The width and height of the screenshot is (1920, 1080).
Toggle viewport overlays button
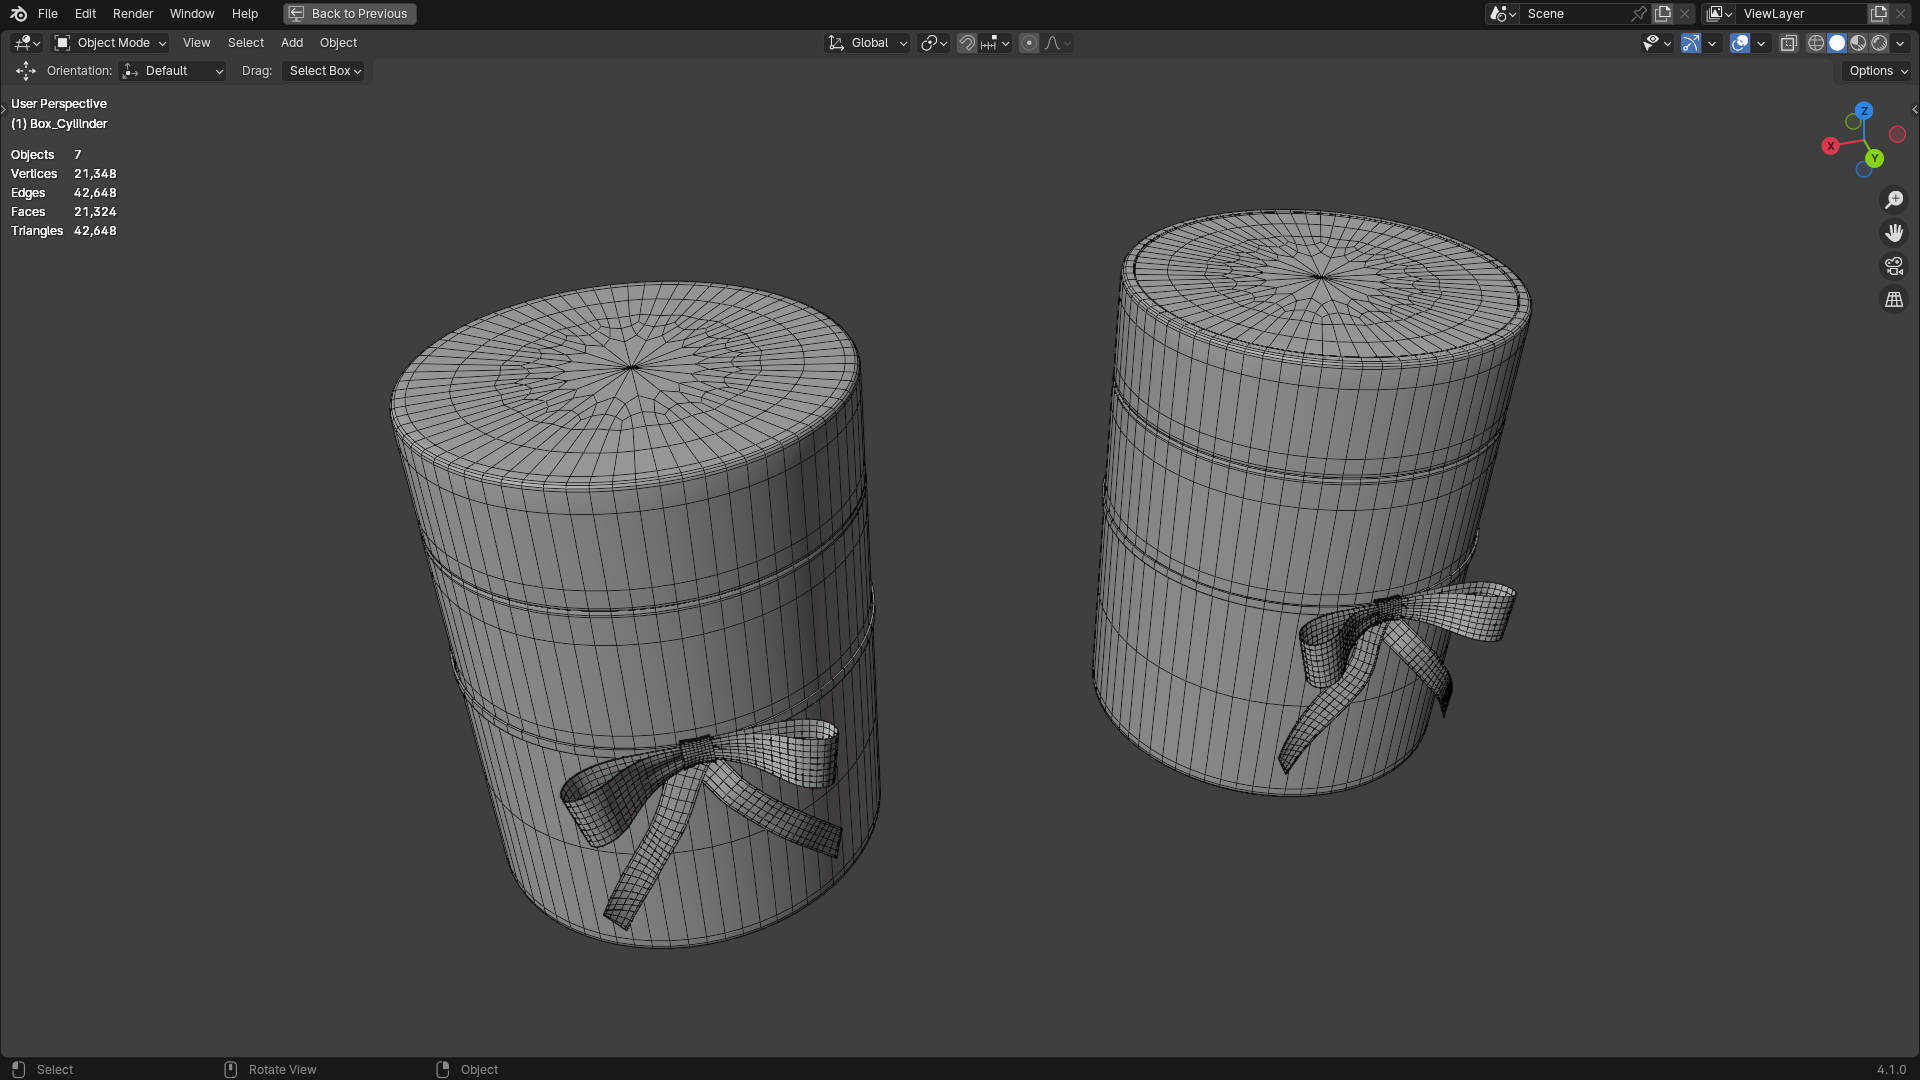click(x=1740, y=43)
